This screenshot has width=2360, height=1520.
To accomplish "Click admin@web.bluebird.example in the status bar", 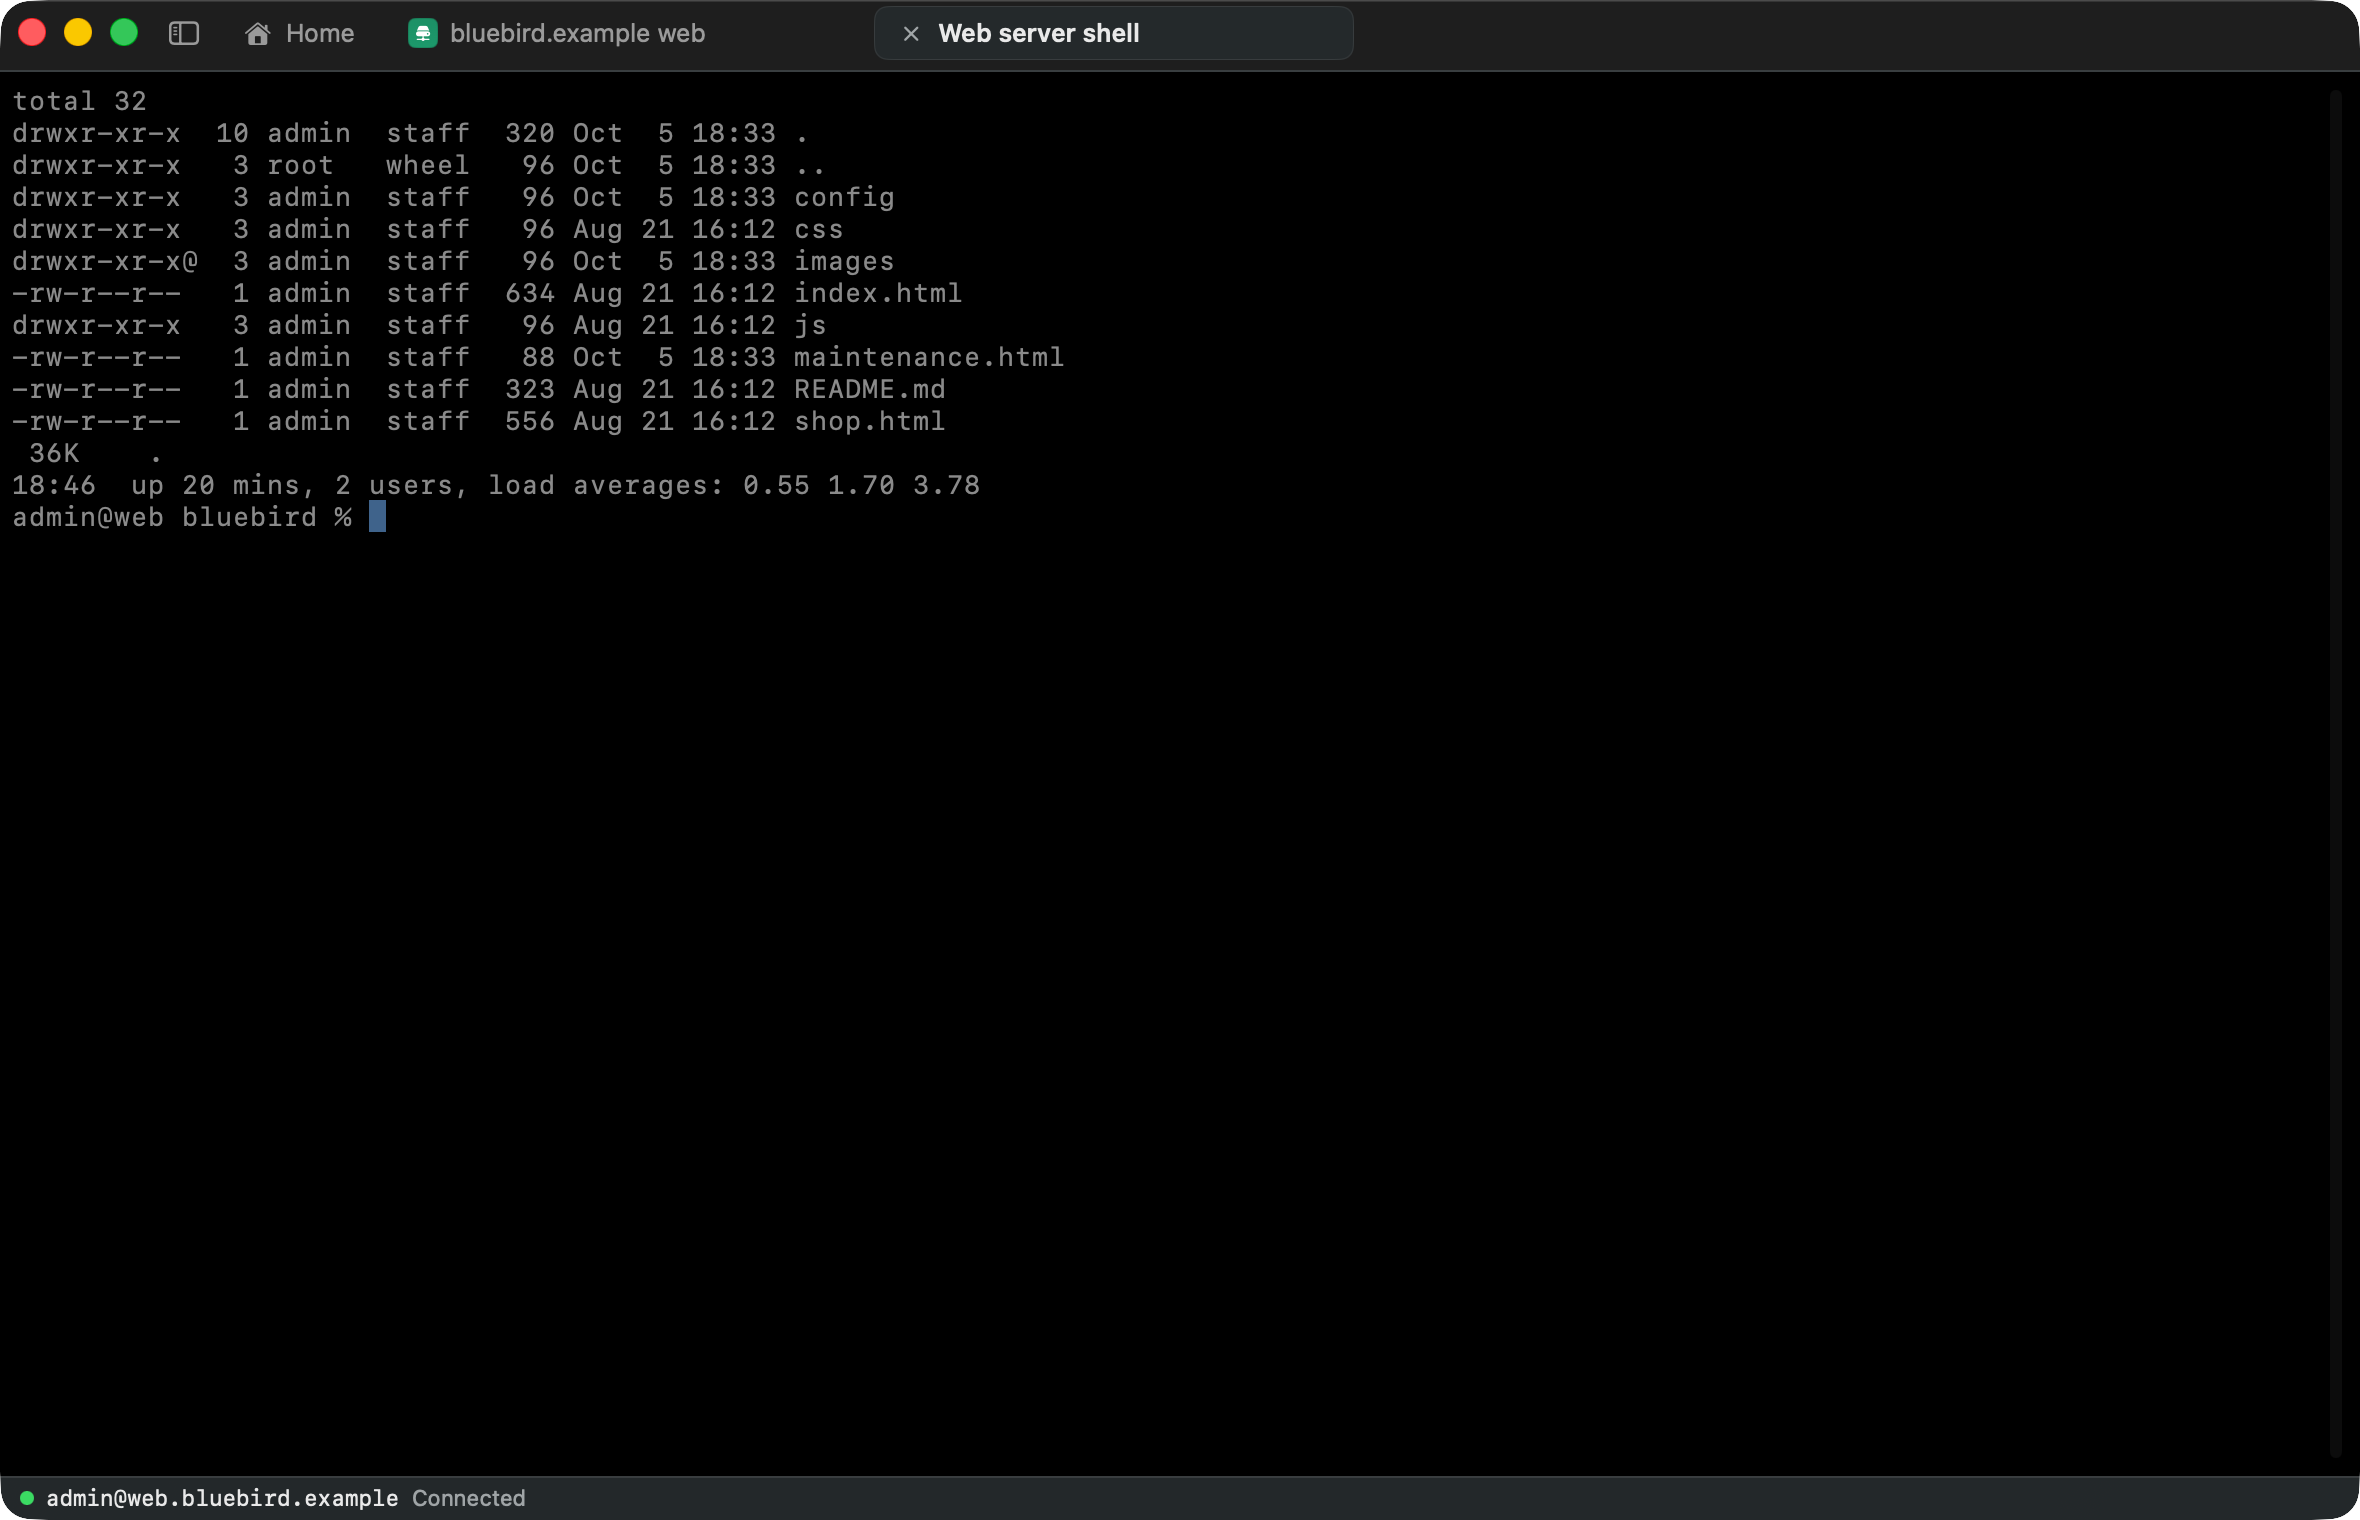I will (222, 1497).
